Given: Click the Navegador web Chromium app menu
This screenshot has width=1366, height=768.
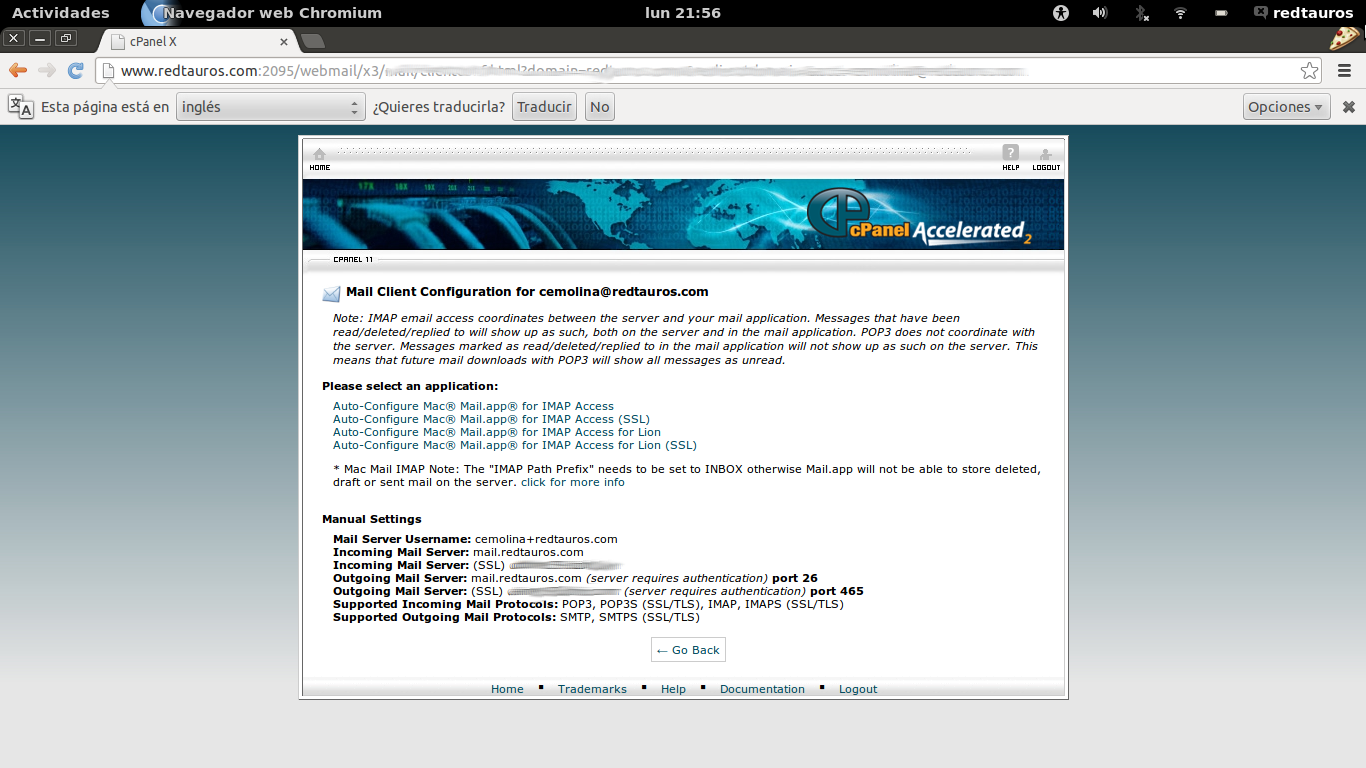Looking at the screenshot, I should point(262,13).
